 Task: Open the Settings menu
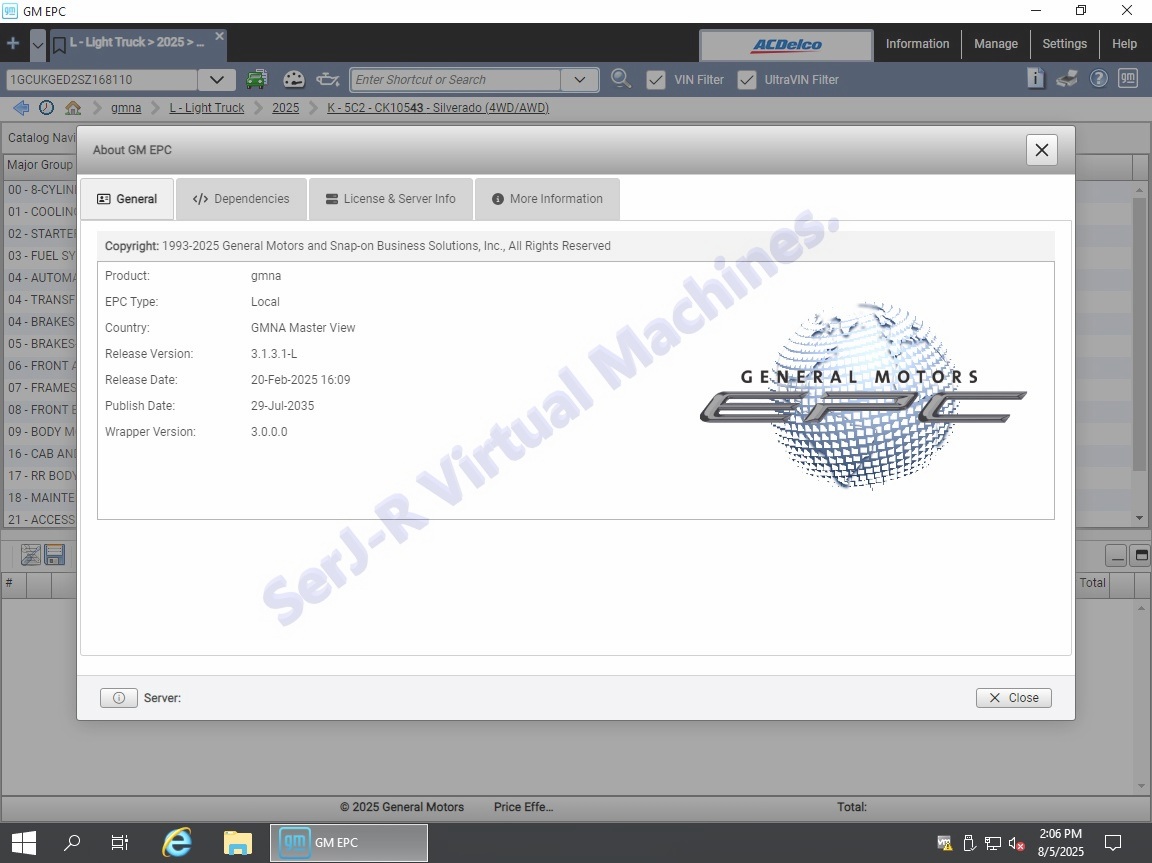tap(1064, 44)
